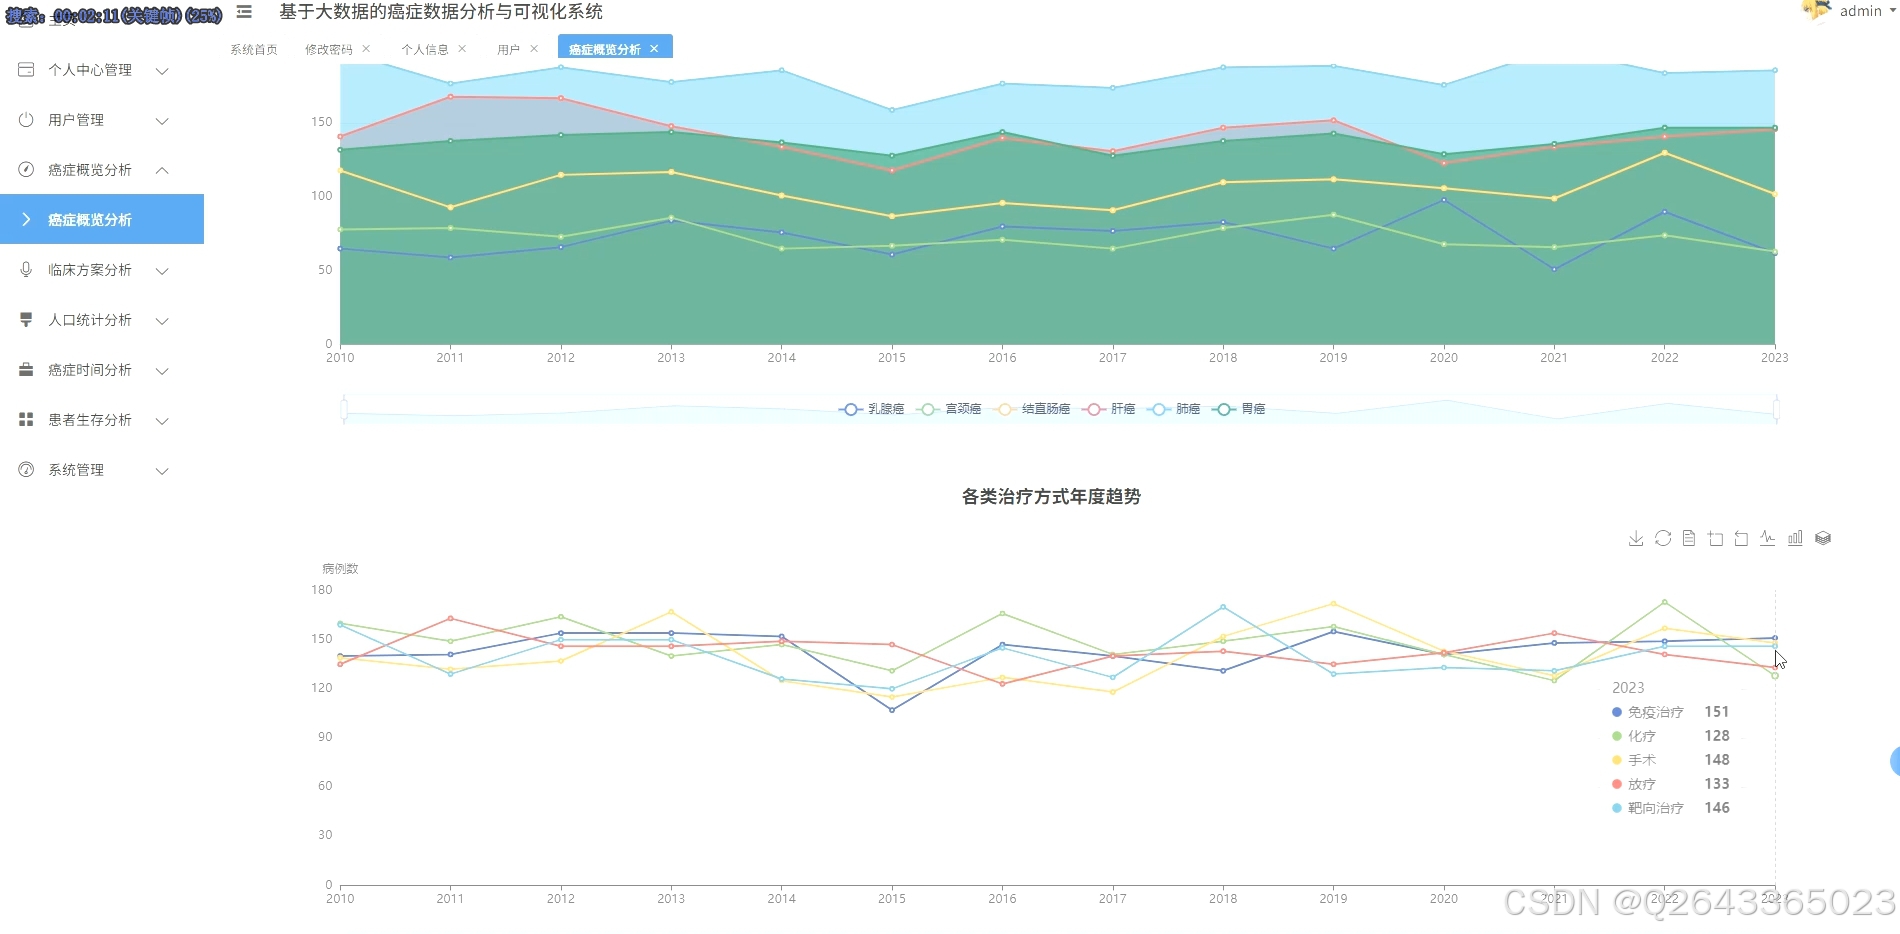
Task: Toggle the 肝癌 legend series
Action: pyautogui.click(x=1109, y=409)
